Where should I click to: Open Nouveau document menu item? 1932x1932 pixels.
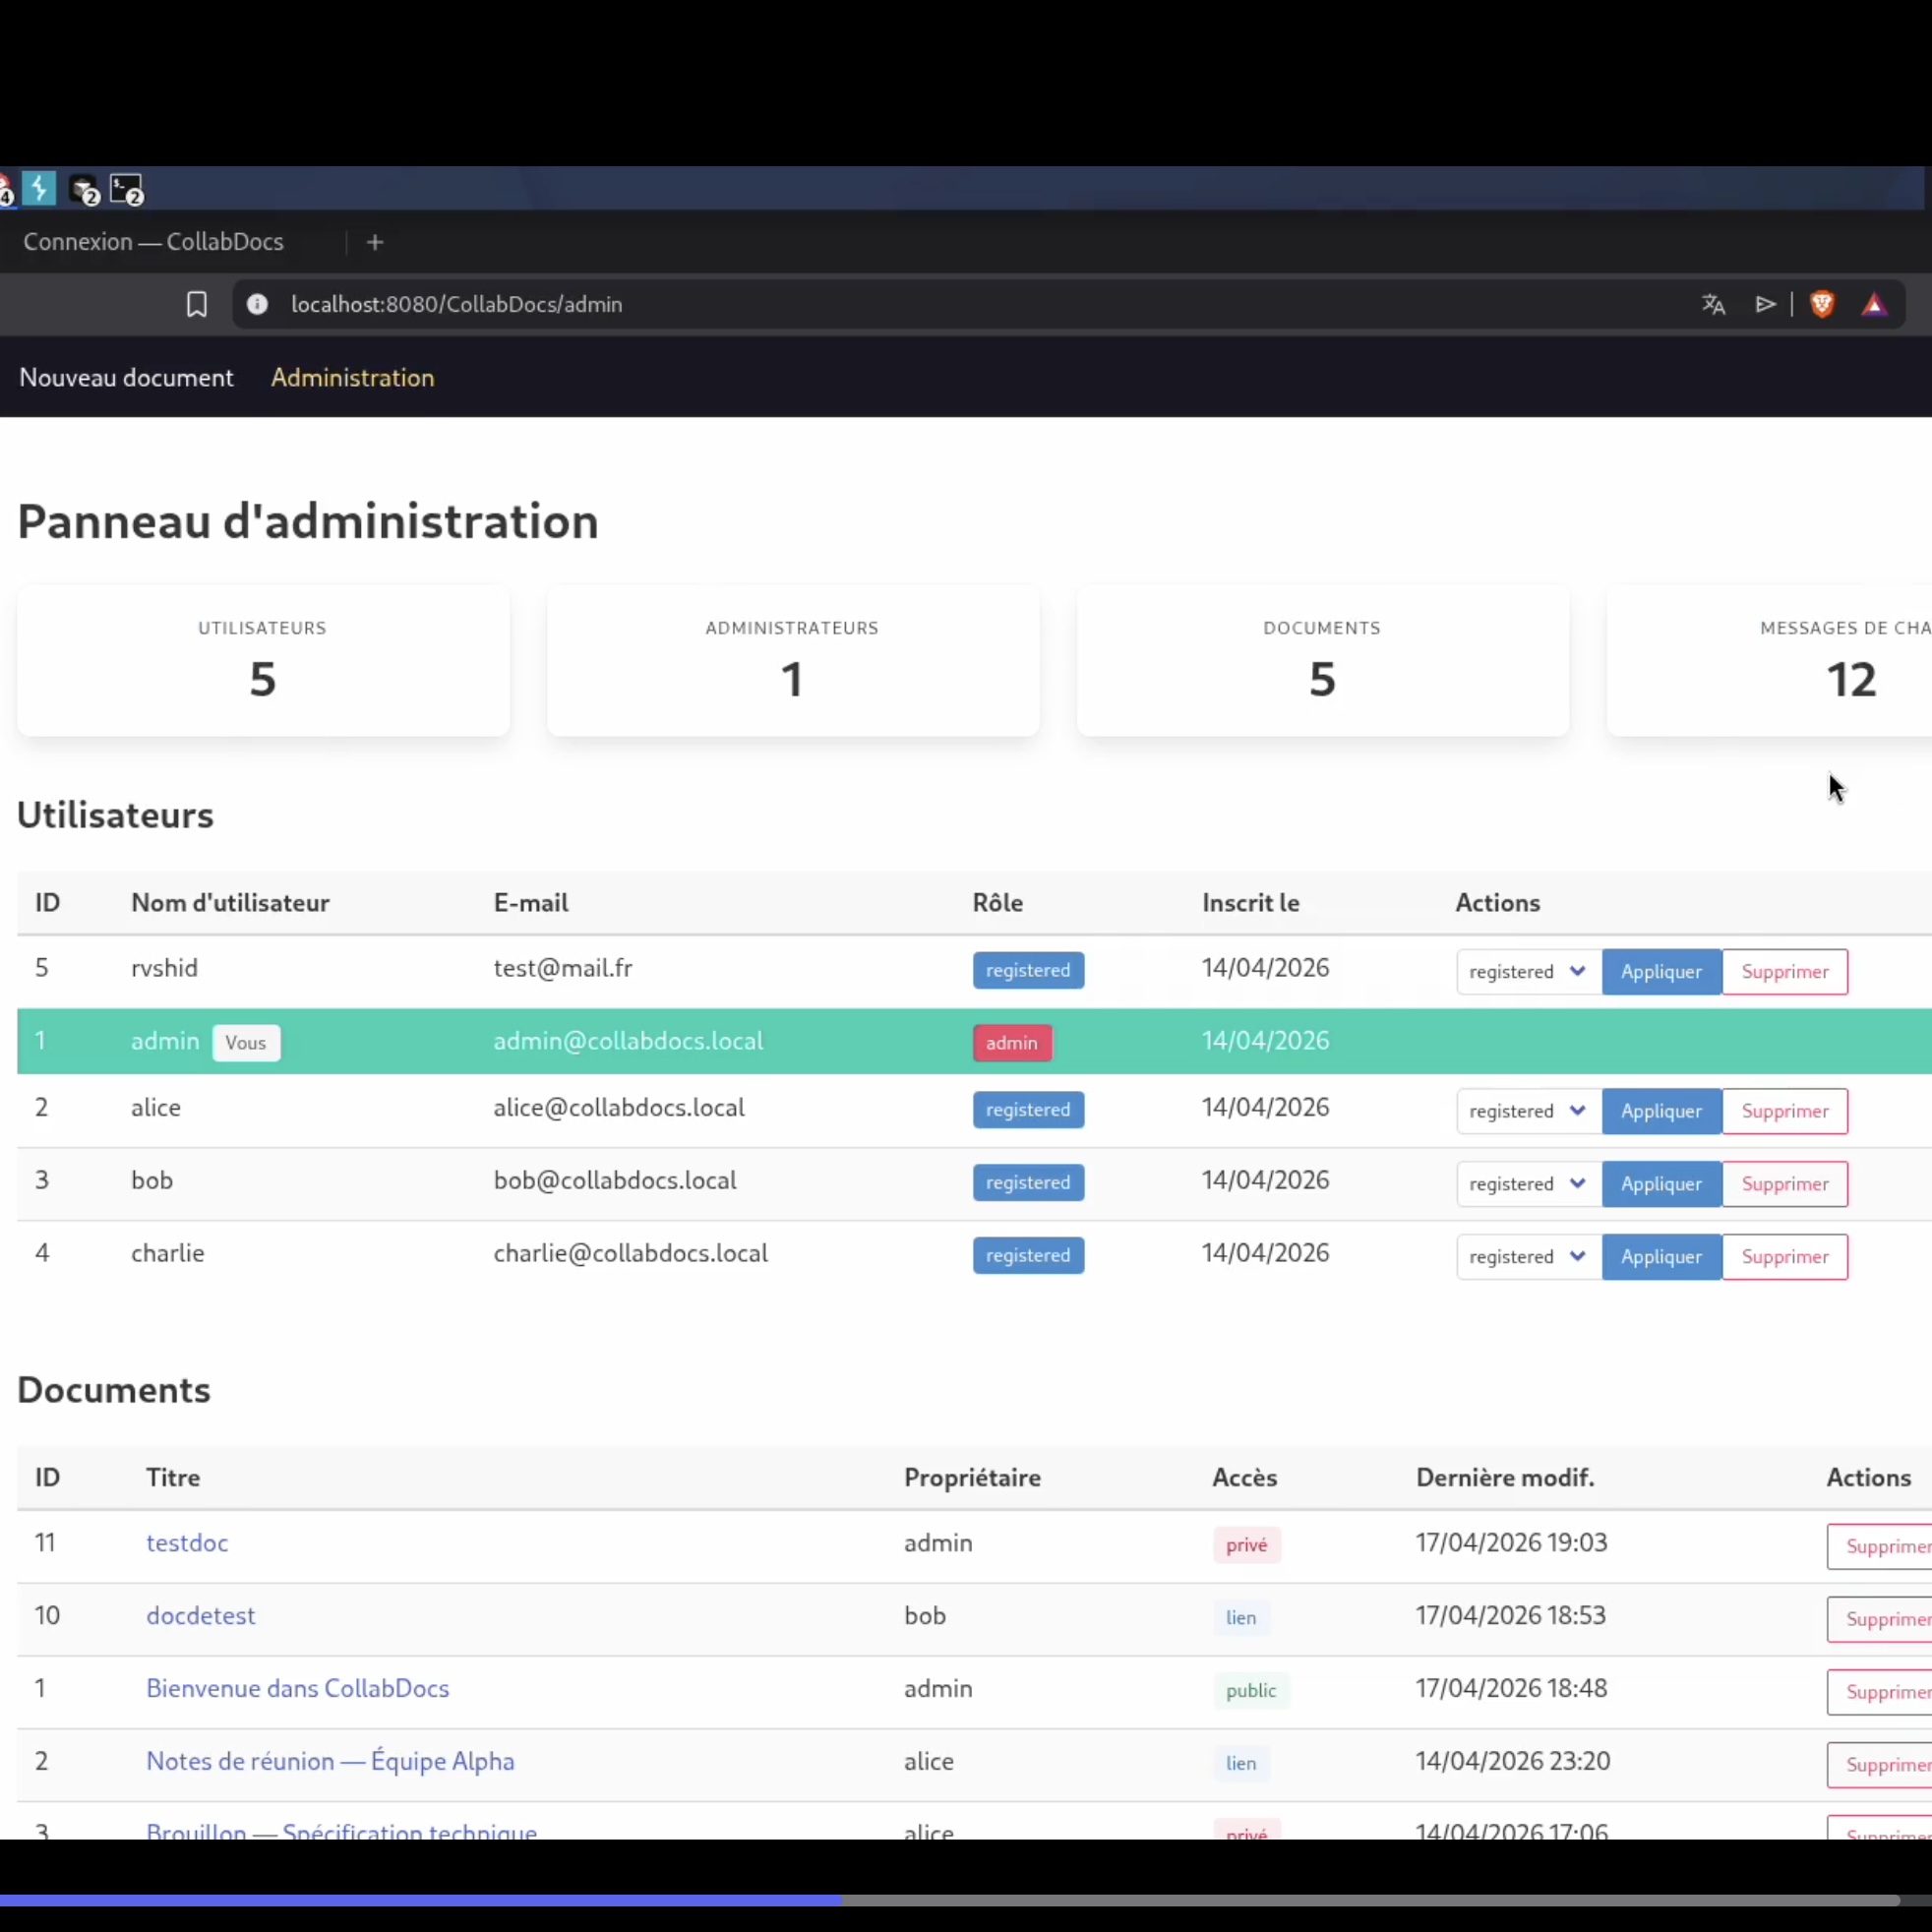point(126,378)
